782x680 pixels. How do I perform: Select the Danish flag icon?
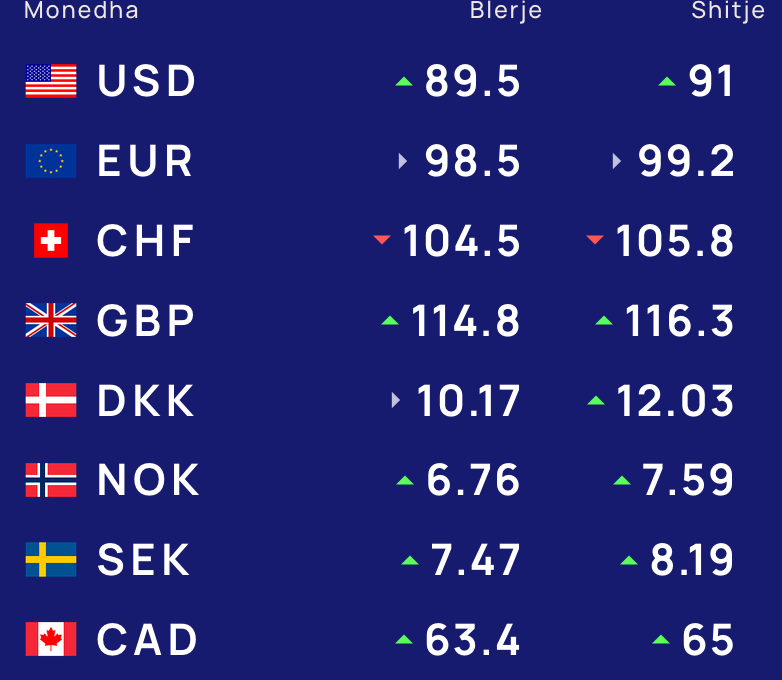tap(51, 400)
